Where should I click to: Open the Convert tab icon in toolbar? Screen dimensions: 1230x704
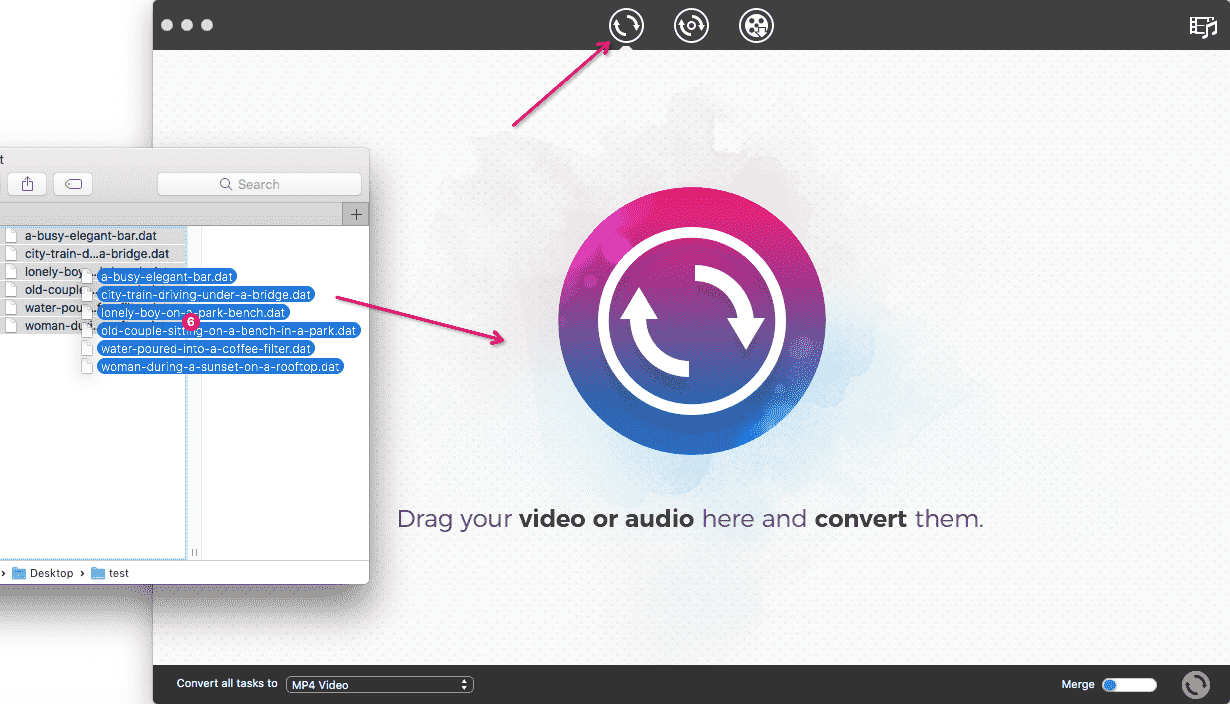626,25
